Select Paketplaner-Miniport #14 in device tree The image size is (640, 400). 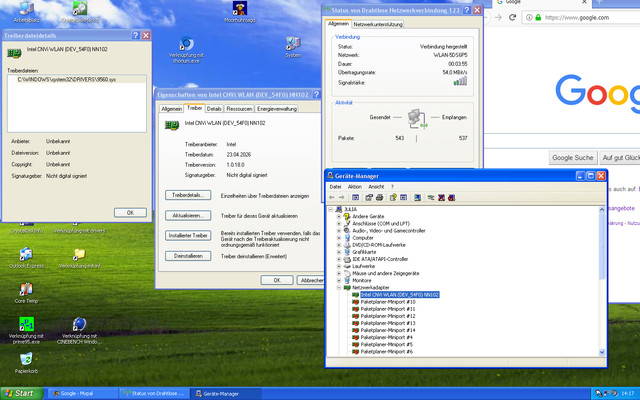tap(388, 330)
